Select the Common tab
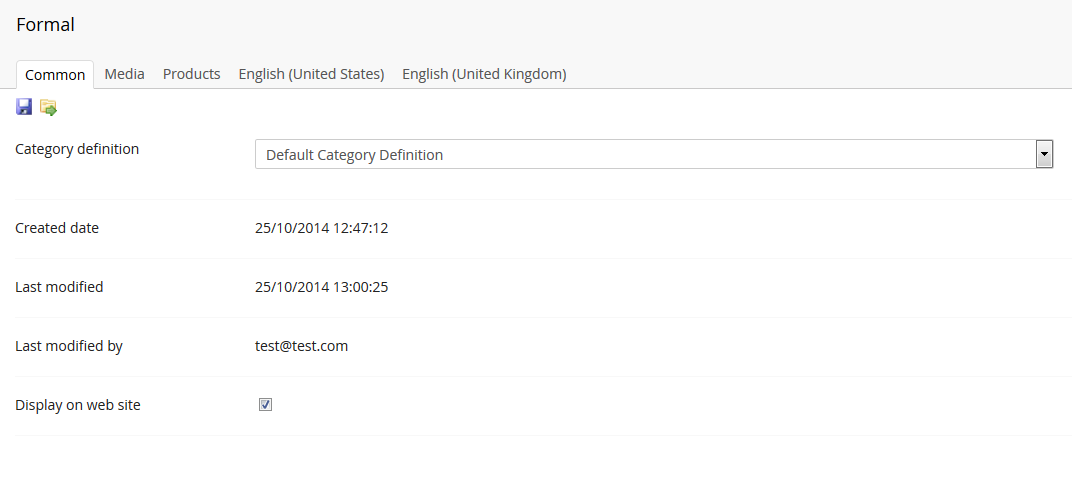The height and width of the screenshot is (478, 1072). point(55,75)
